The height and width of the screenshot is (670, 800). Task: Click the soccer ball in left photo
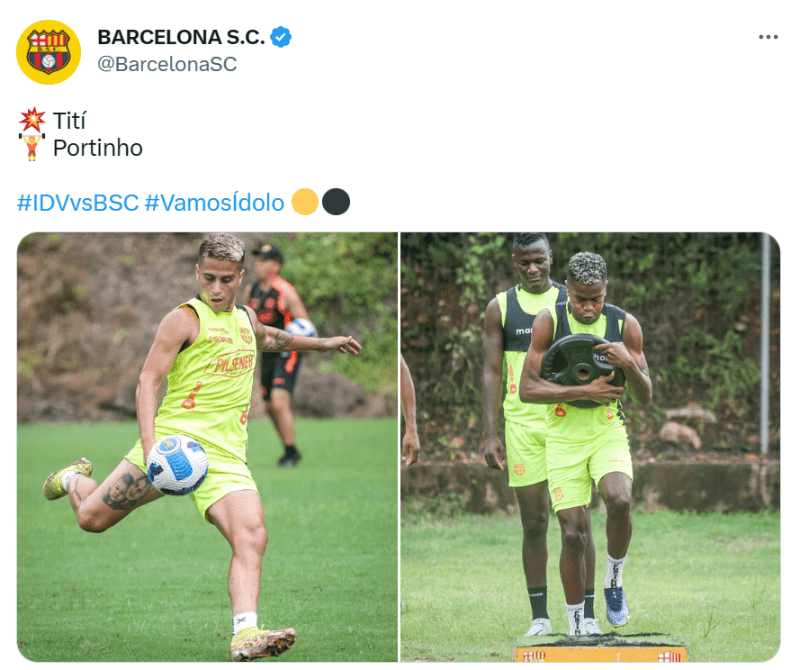[x=177, y=465]
